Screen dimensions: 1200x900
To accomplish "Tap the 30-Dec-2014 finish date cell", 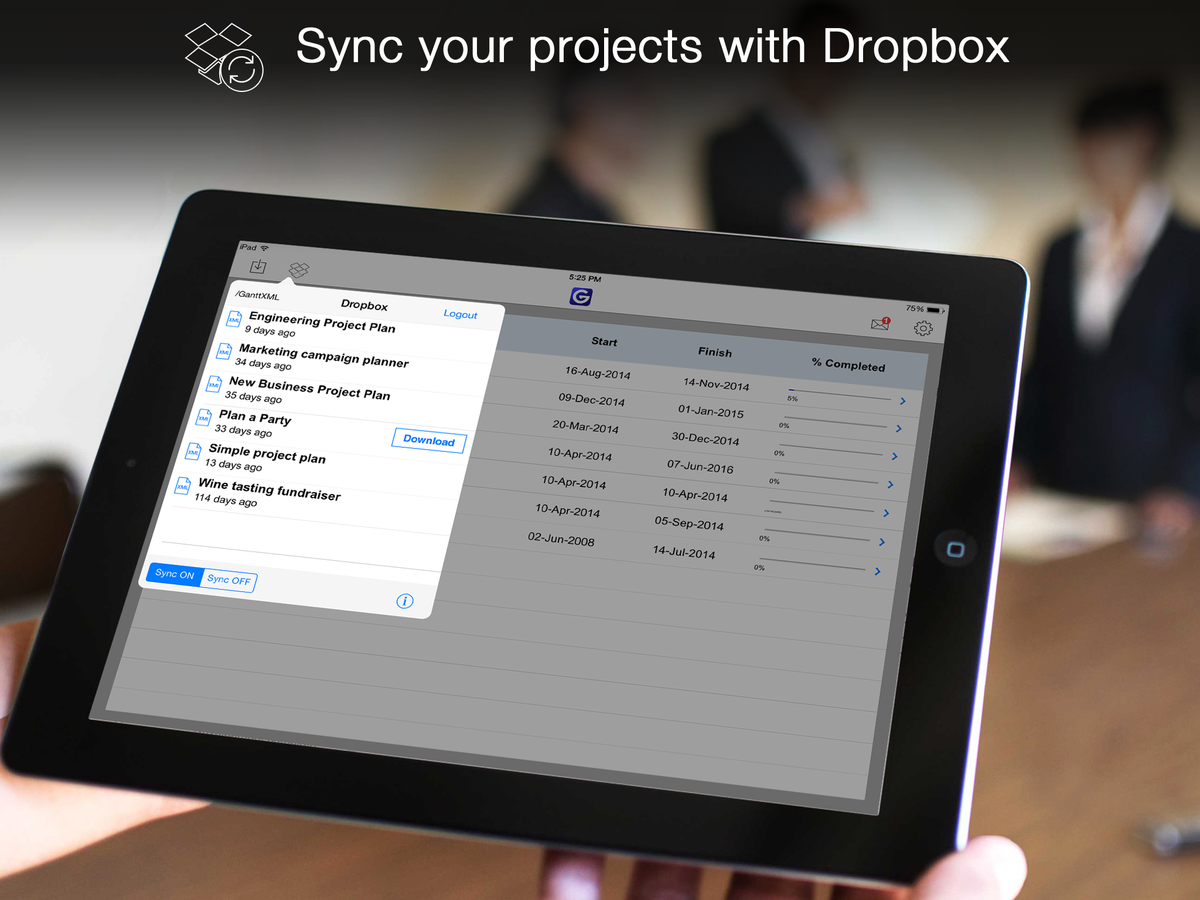I will pyautogui.click(x=706, y=439).
